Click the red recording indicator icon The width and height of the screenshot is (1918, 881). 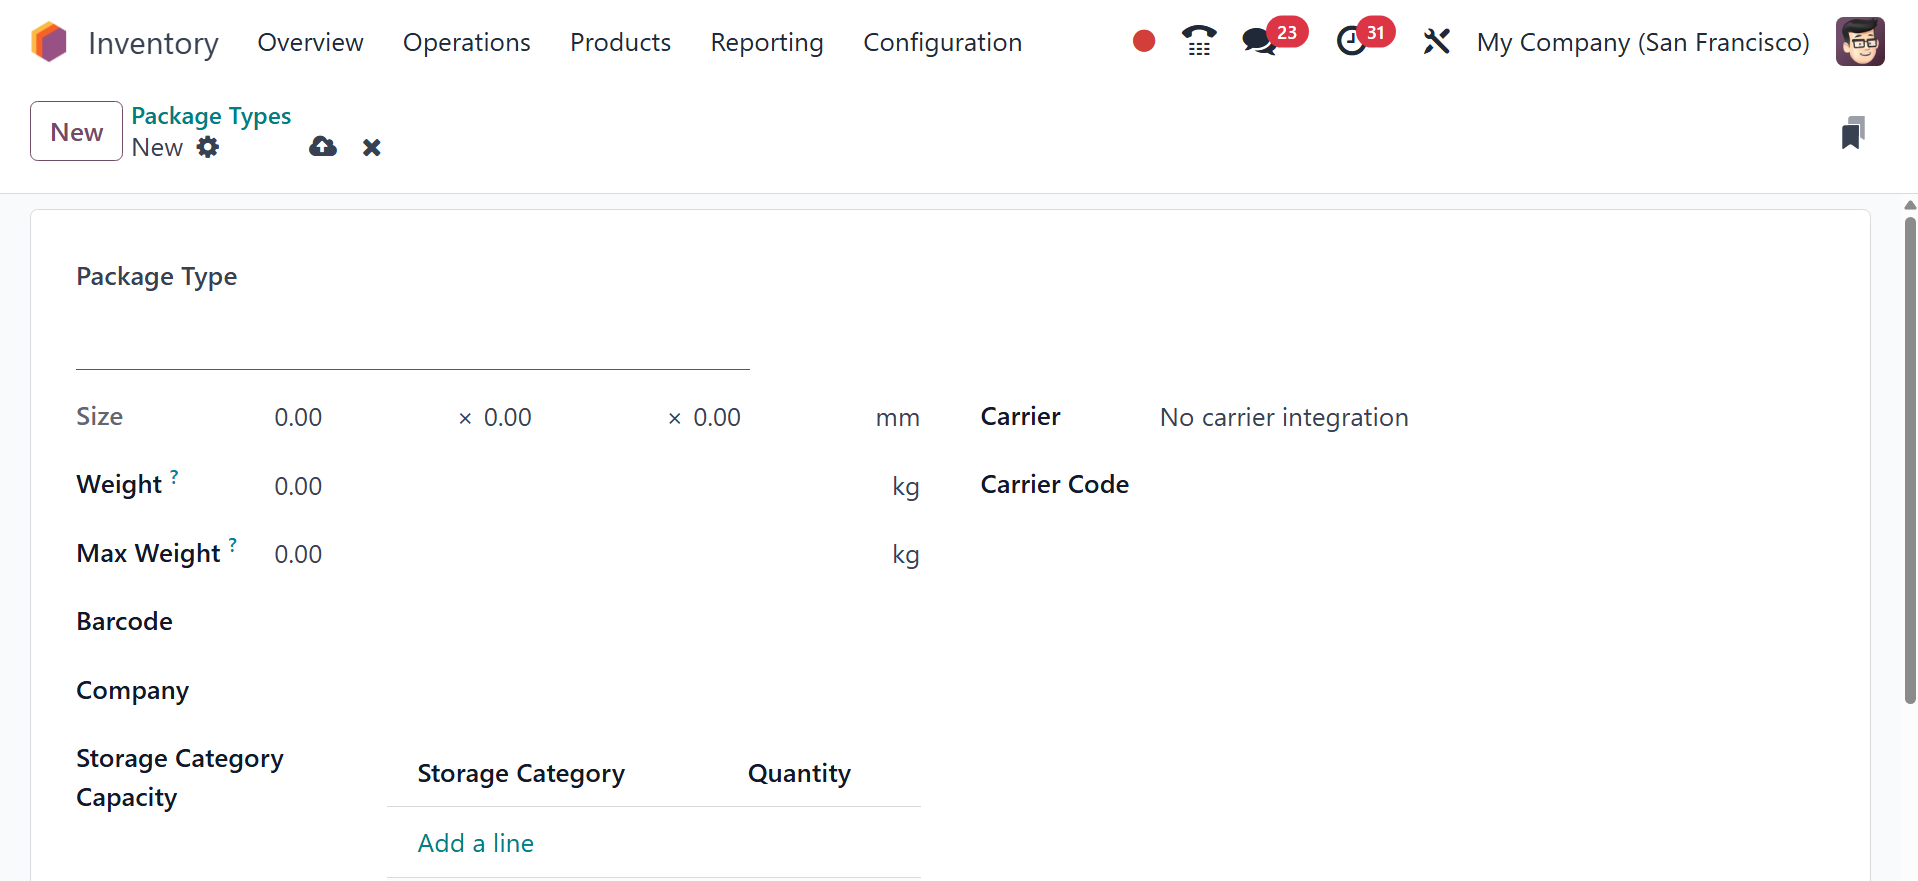pyautogui.click(x=1144, y=41)
